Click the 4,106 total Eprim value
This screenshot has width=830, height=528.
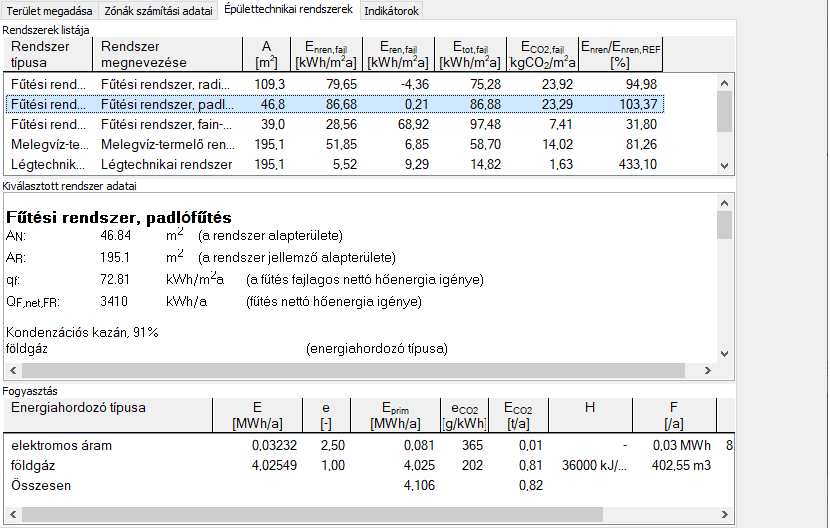pyautogui.click(x=419, y=486)
